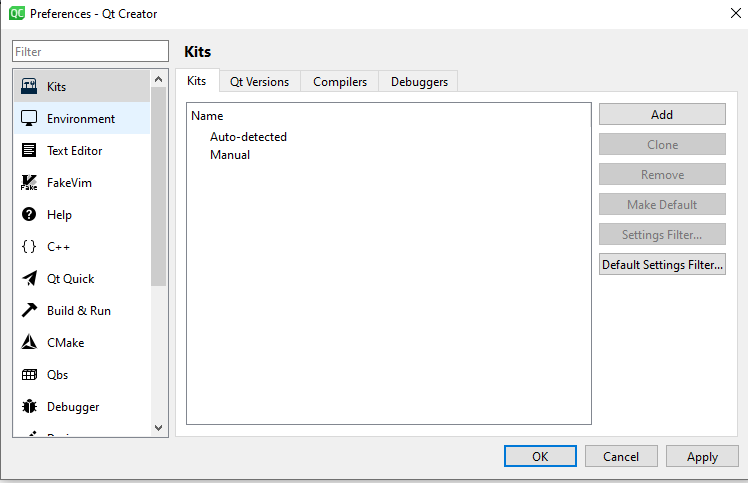Switch to the Compilers tab
This screenshot has height=483, width=748.
pyautogui.click(x=340, y=82)
